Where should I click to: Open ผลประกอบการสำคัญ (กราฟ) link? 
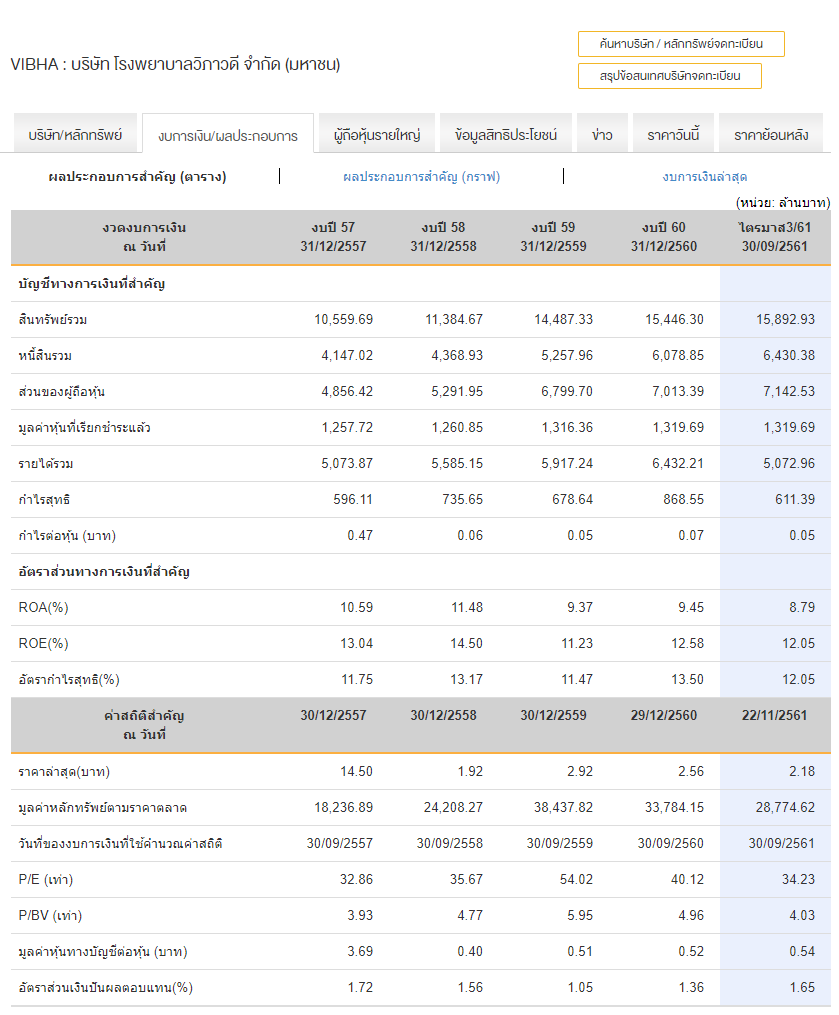coord(421,177)
